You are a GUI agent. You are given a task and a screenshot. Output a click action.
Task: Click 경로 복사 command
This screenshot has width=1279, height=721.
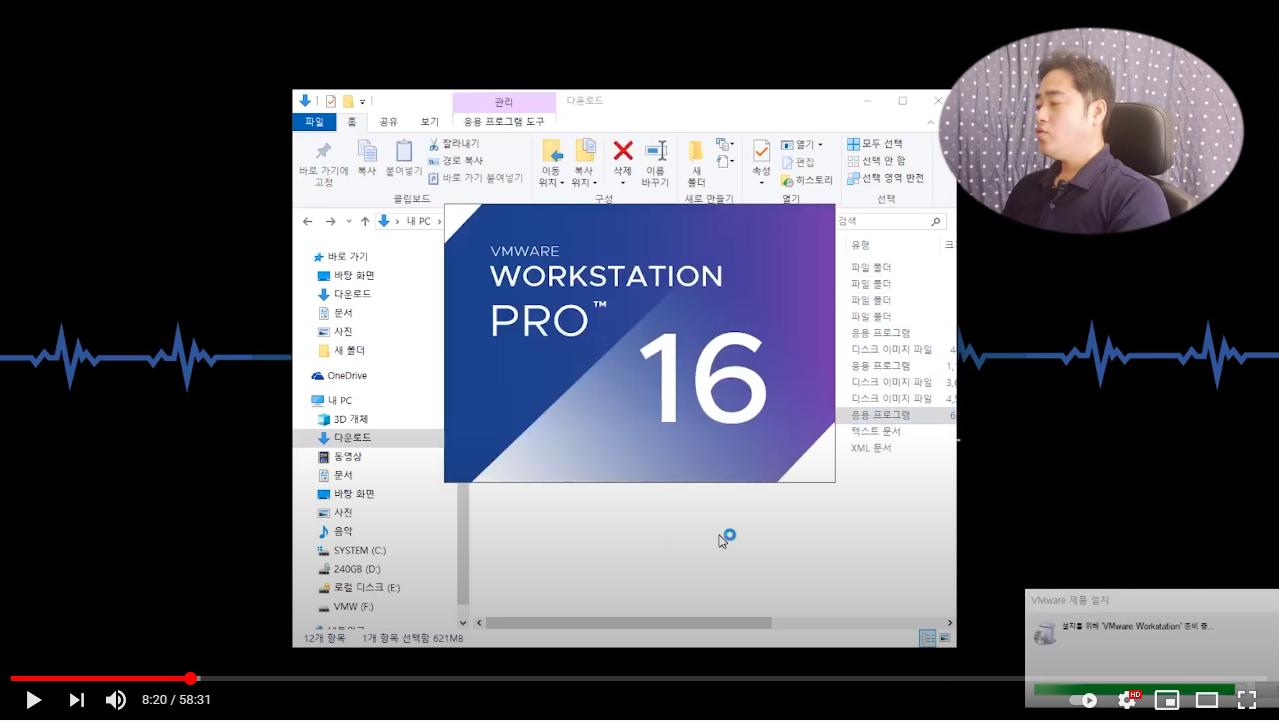click(455, 161)
